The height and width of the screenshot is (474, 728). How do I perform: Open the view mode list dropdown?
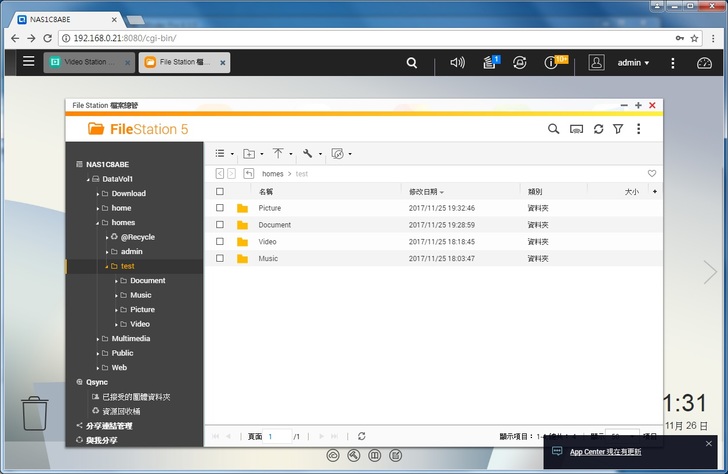tap(224, 154)
